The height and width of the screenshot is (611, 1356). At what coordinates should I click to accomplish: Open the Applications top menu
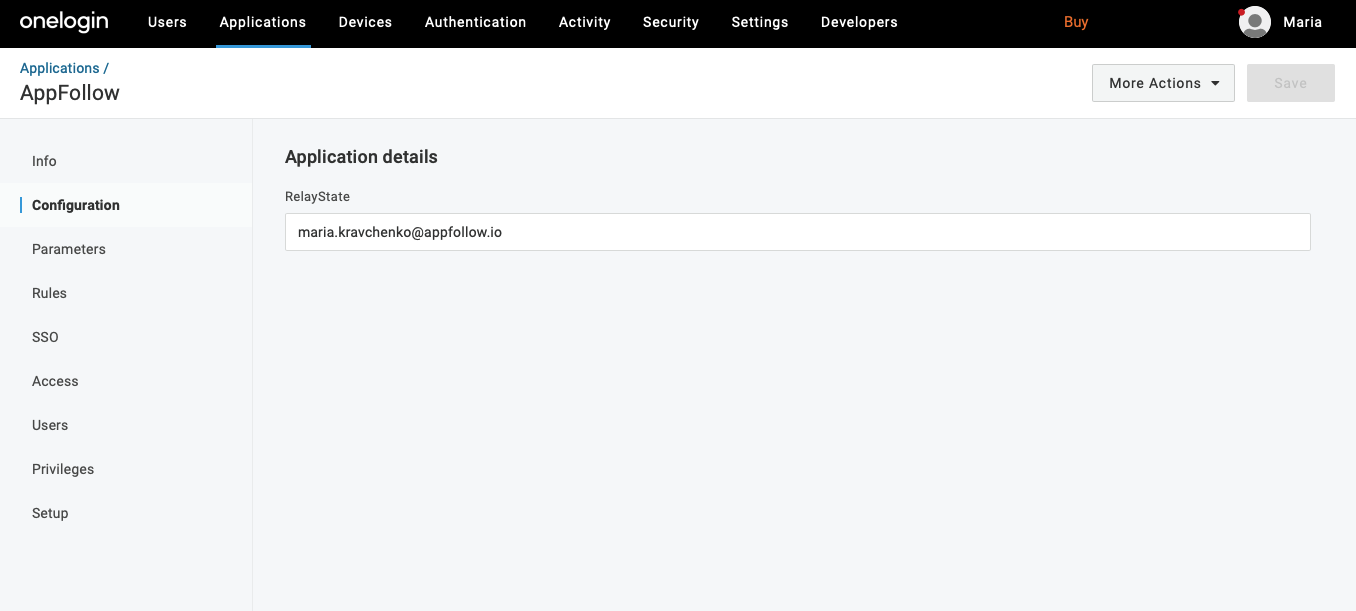coord(263,22)
